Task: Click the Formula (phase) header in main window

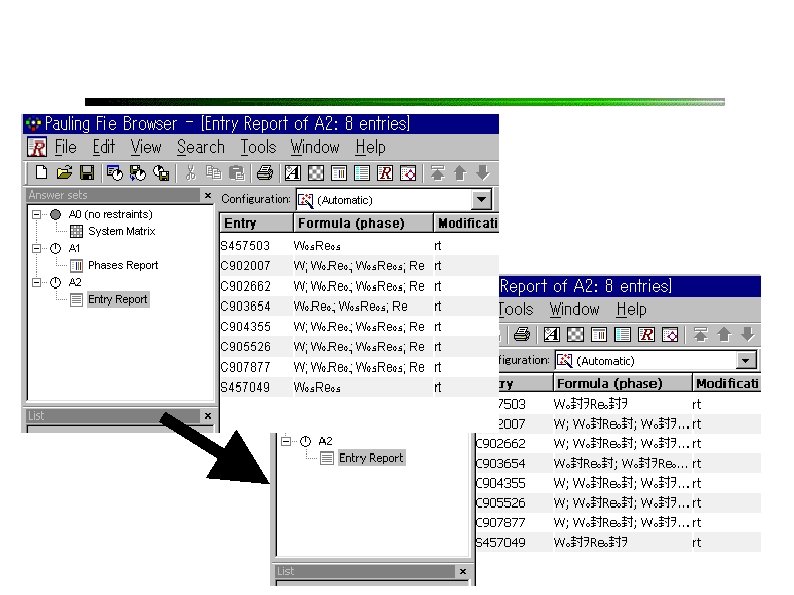Action: (363, 223)
